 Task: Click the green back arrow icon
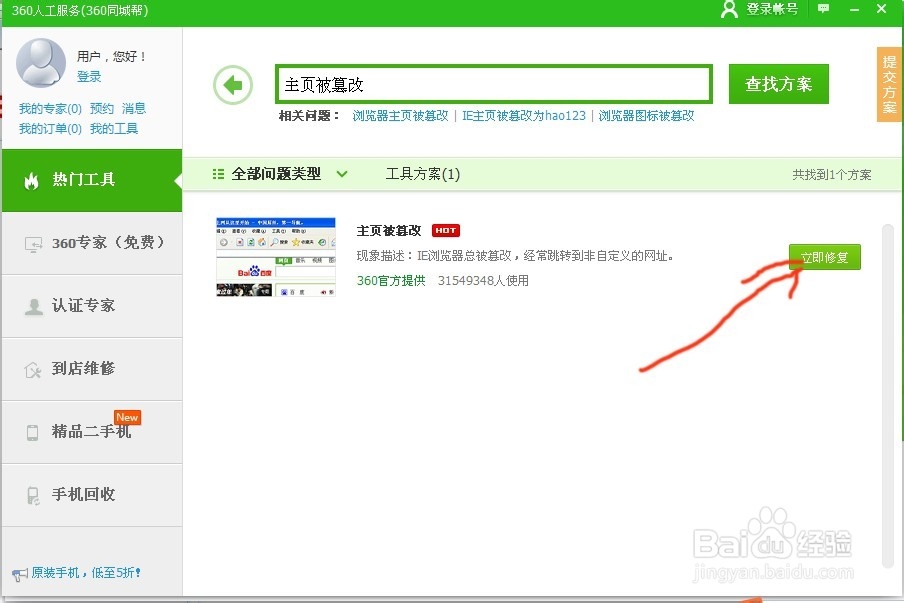pos(233,84)
